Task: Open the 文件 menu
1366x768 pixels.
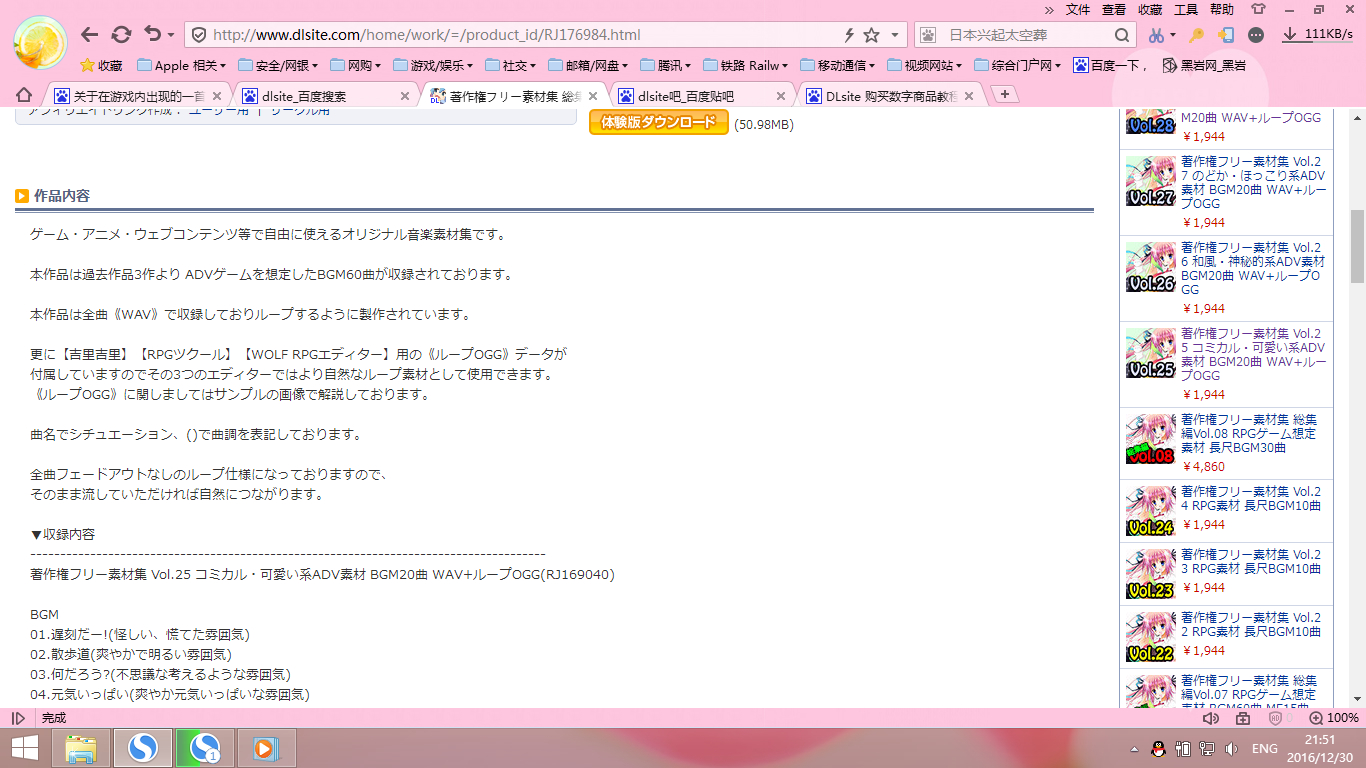Action: tap(1078, 10)
